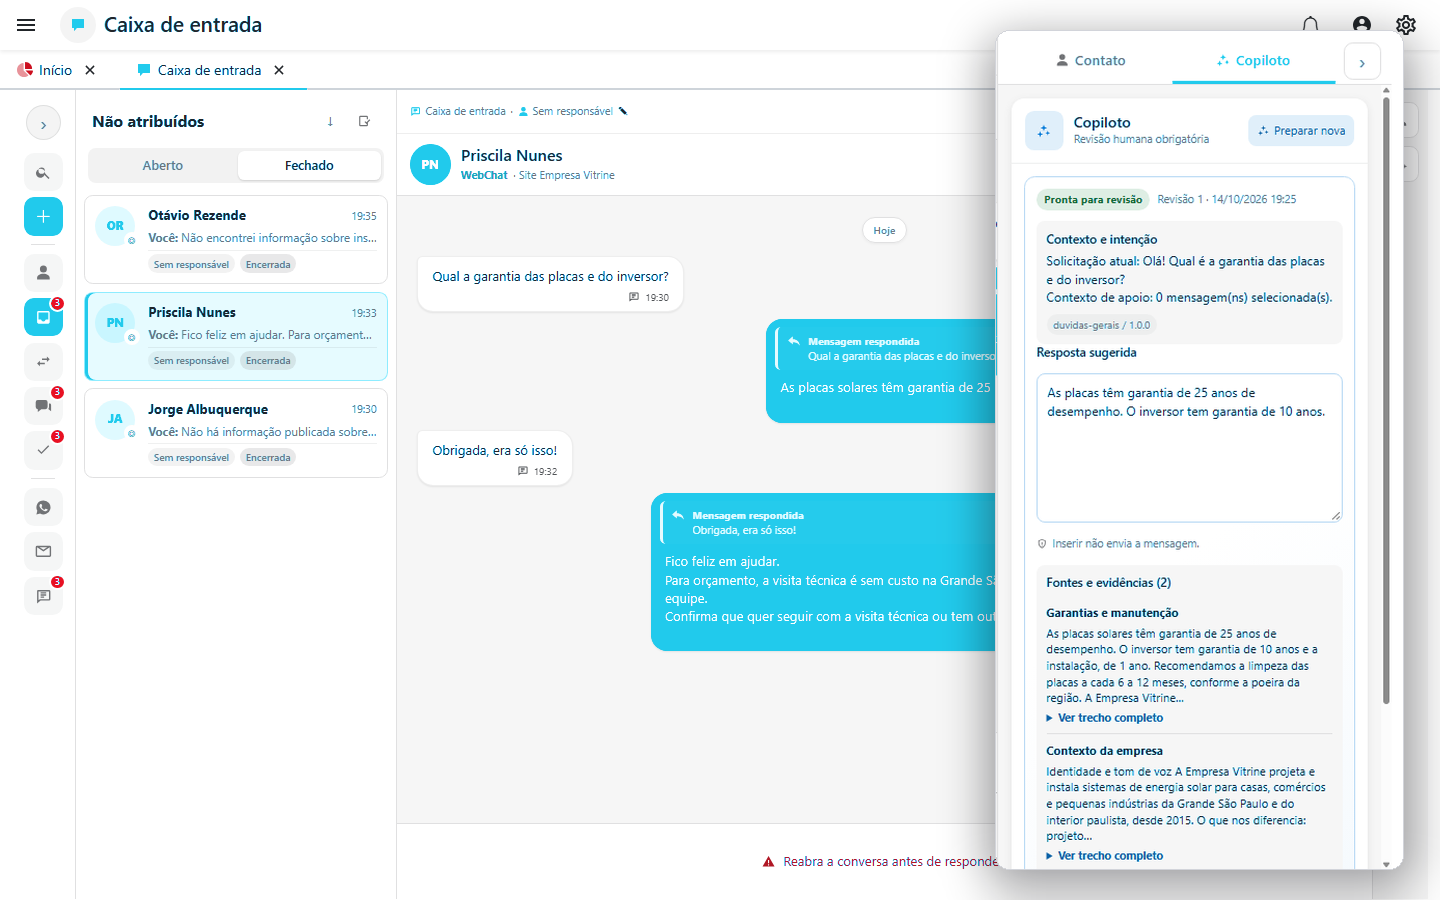Click the Preparar nova button
Image resolution: width=1440 pixels, height=900 pixels.
point(1301,131)
